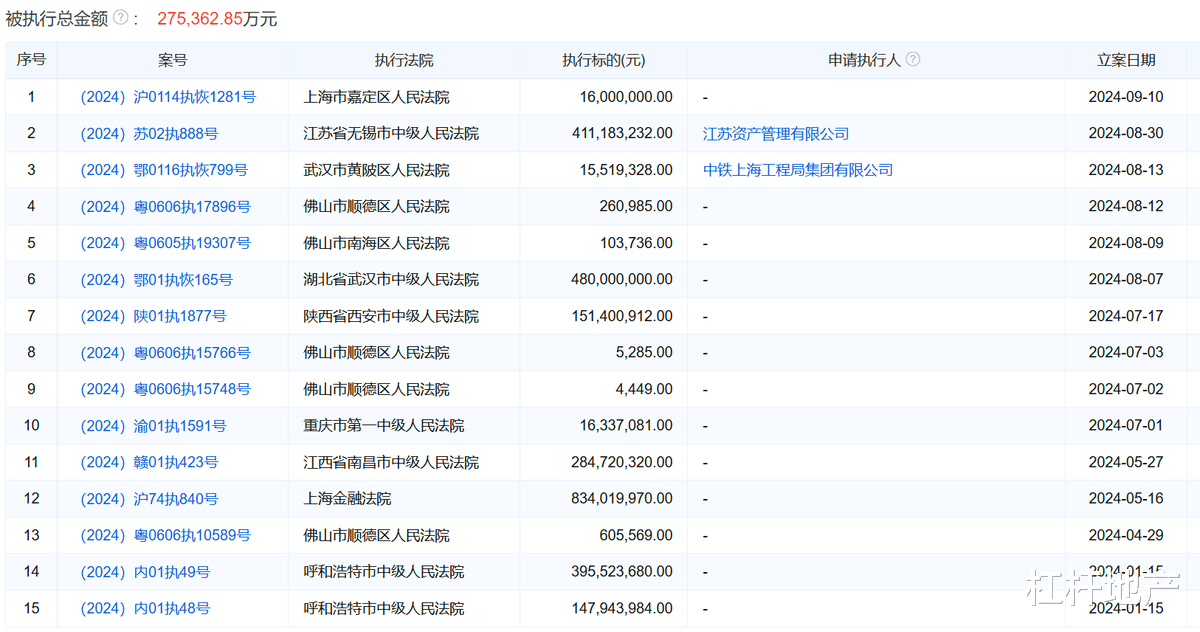Viewport: 1200px width, 632px height.
Task: Click amount 147,943,984.00
Action: pos(622,608)
